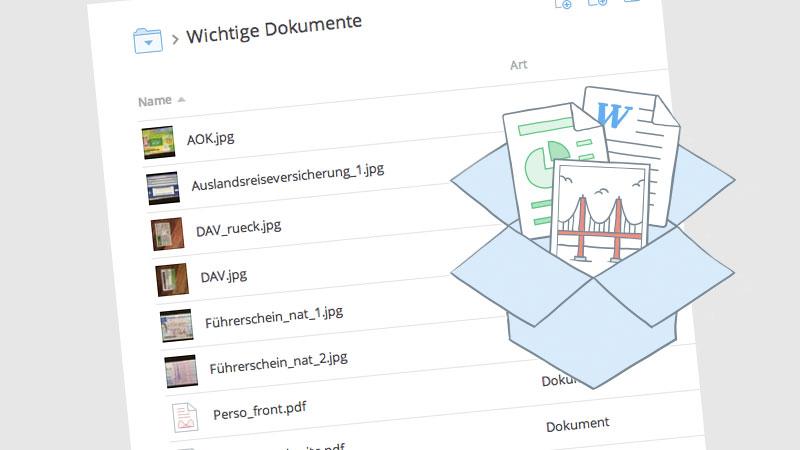Image resolution: width=800 pixels, height=450 pixels.
Task: Select the DAV.jpg file name
Action: 223,276
